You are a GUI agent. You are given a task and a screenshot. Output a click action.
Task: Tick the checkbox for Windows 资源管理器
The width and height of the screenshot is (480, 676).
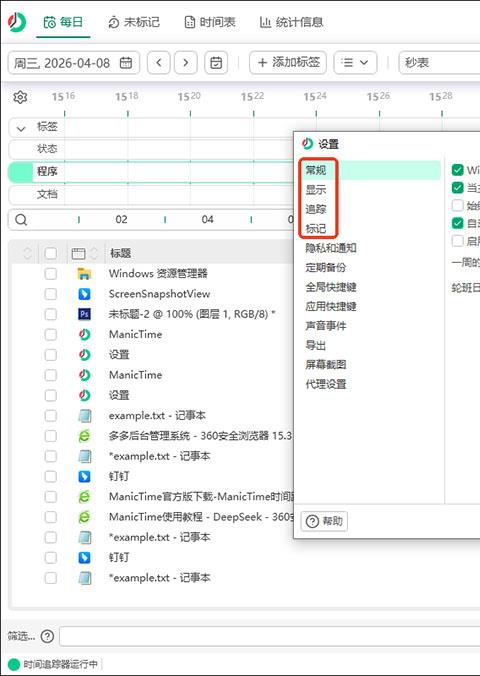pos(50,273)
